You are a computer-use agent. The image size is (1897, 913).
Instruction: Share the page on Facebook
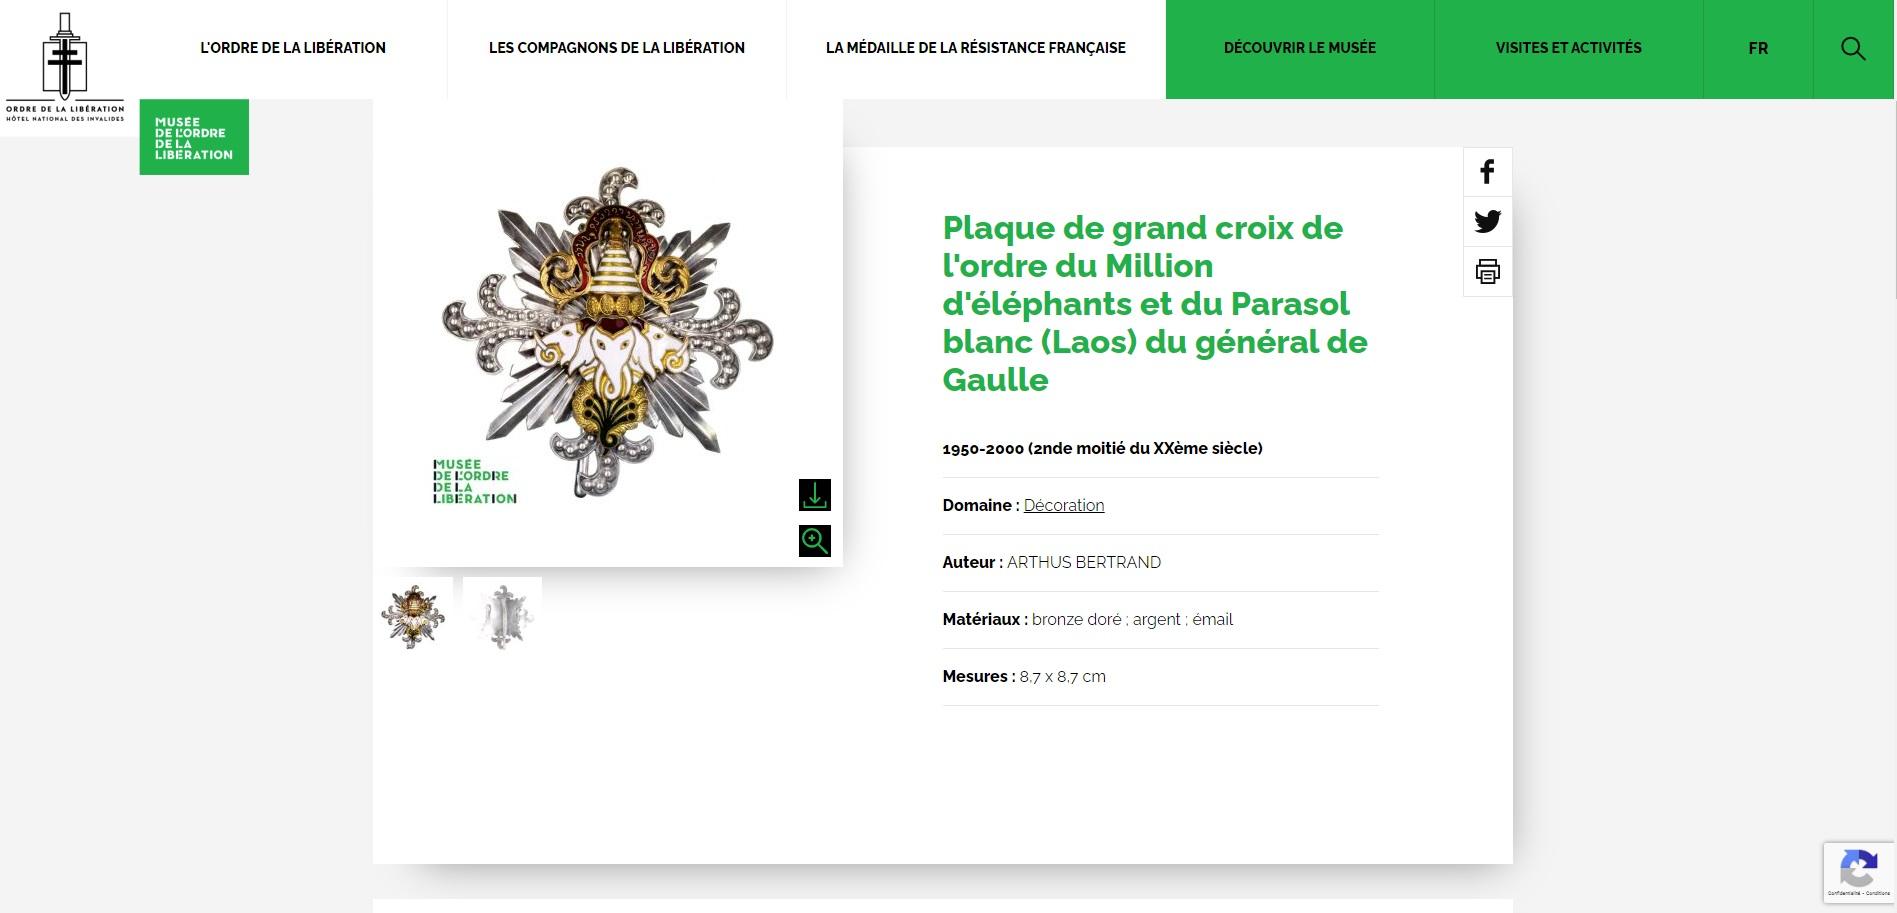[1487, 172]
